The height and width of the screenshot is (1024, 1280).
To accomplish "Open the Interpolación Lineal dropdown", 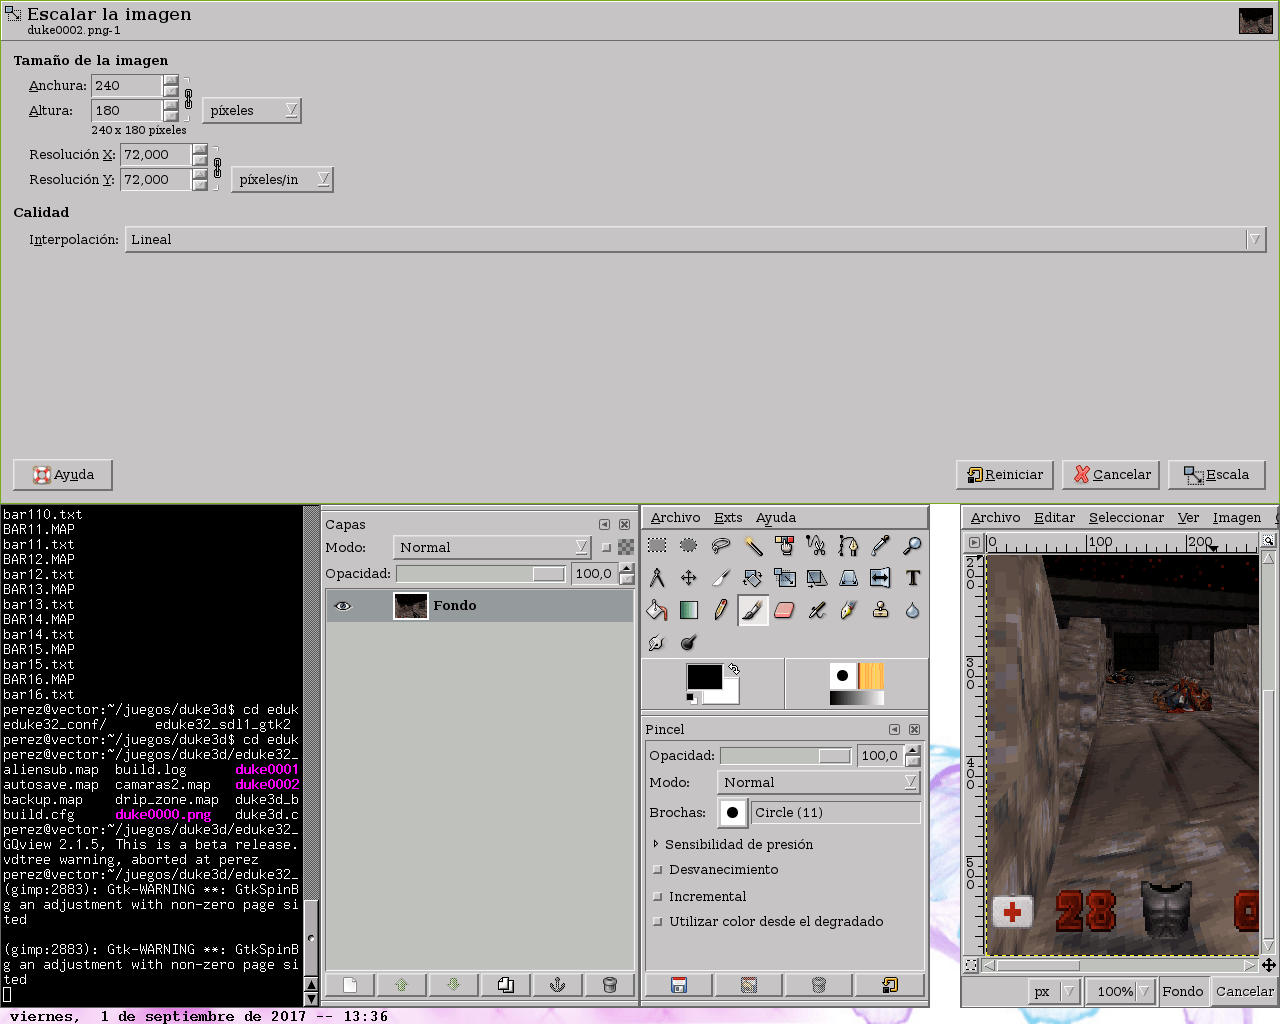I will [x=696, y=240].
